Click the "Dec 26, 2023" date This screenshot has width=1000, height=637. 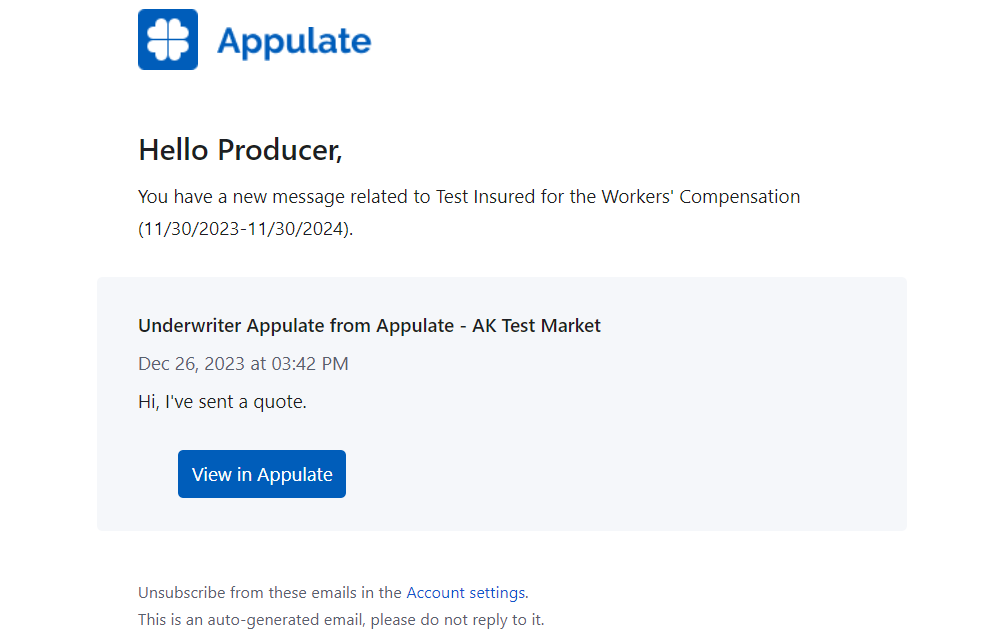point(184,364)
